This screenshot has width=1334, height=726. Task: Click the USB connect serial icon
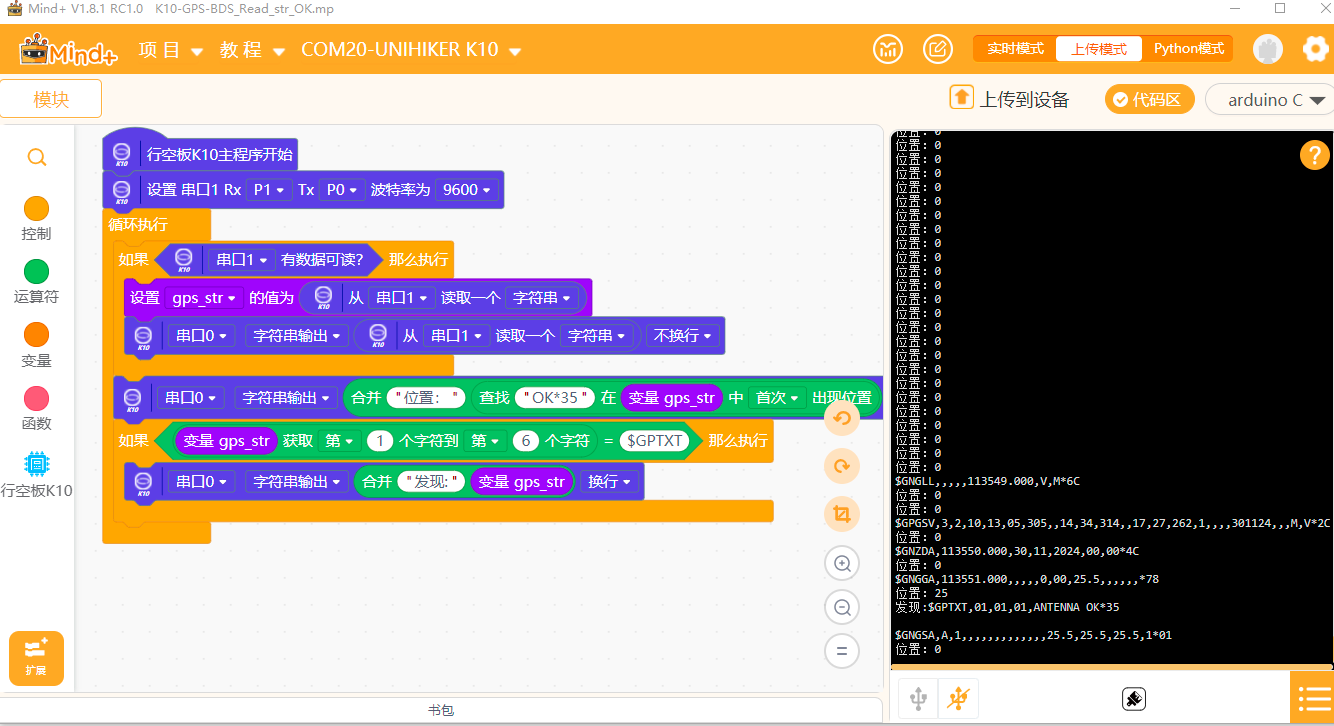918,698
